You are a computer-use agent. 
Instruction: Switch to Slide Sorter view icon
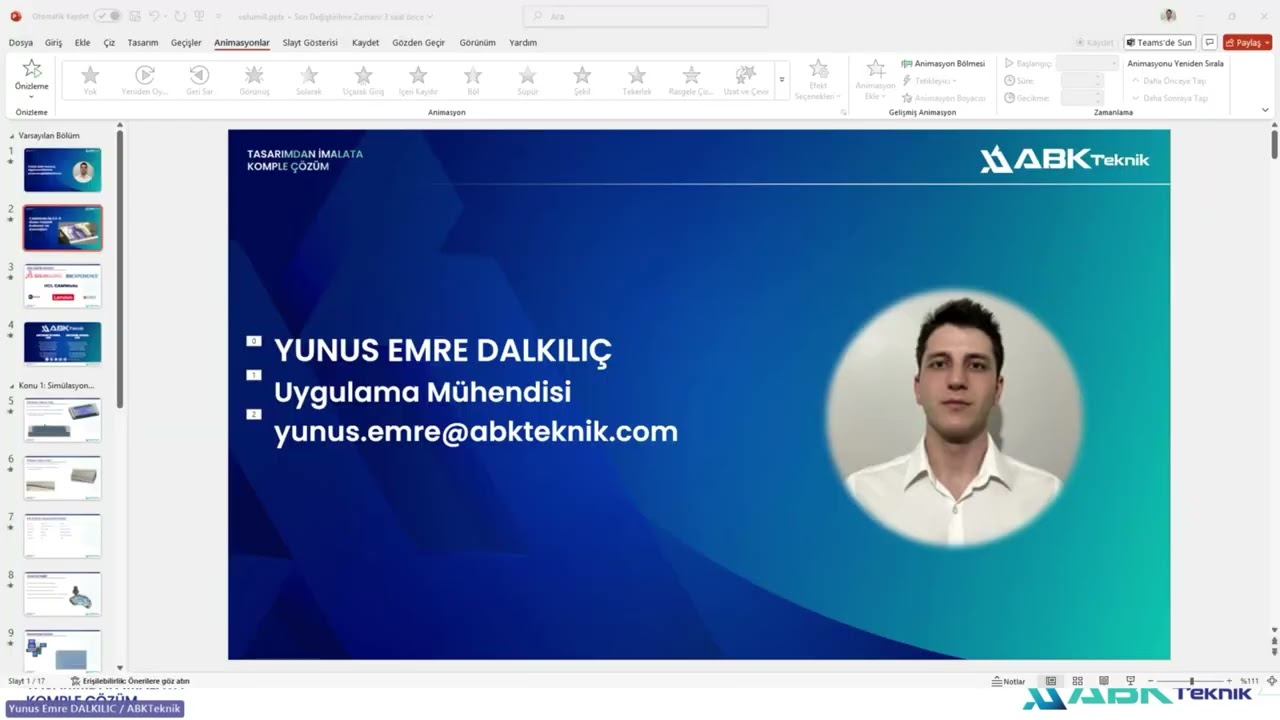(x=1077, y=681)
